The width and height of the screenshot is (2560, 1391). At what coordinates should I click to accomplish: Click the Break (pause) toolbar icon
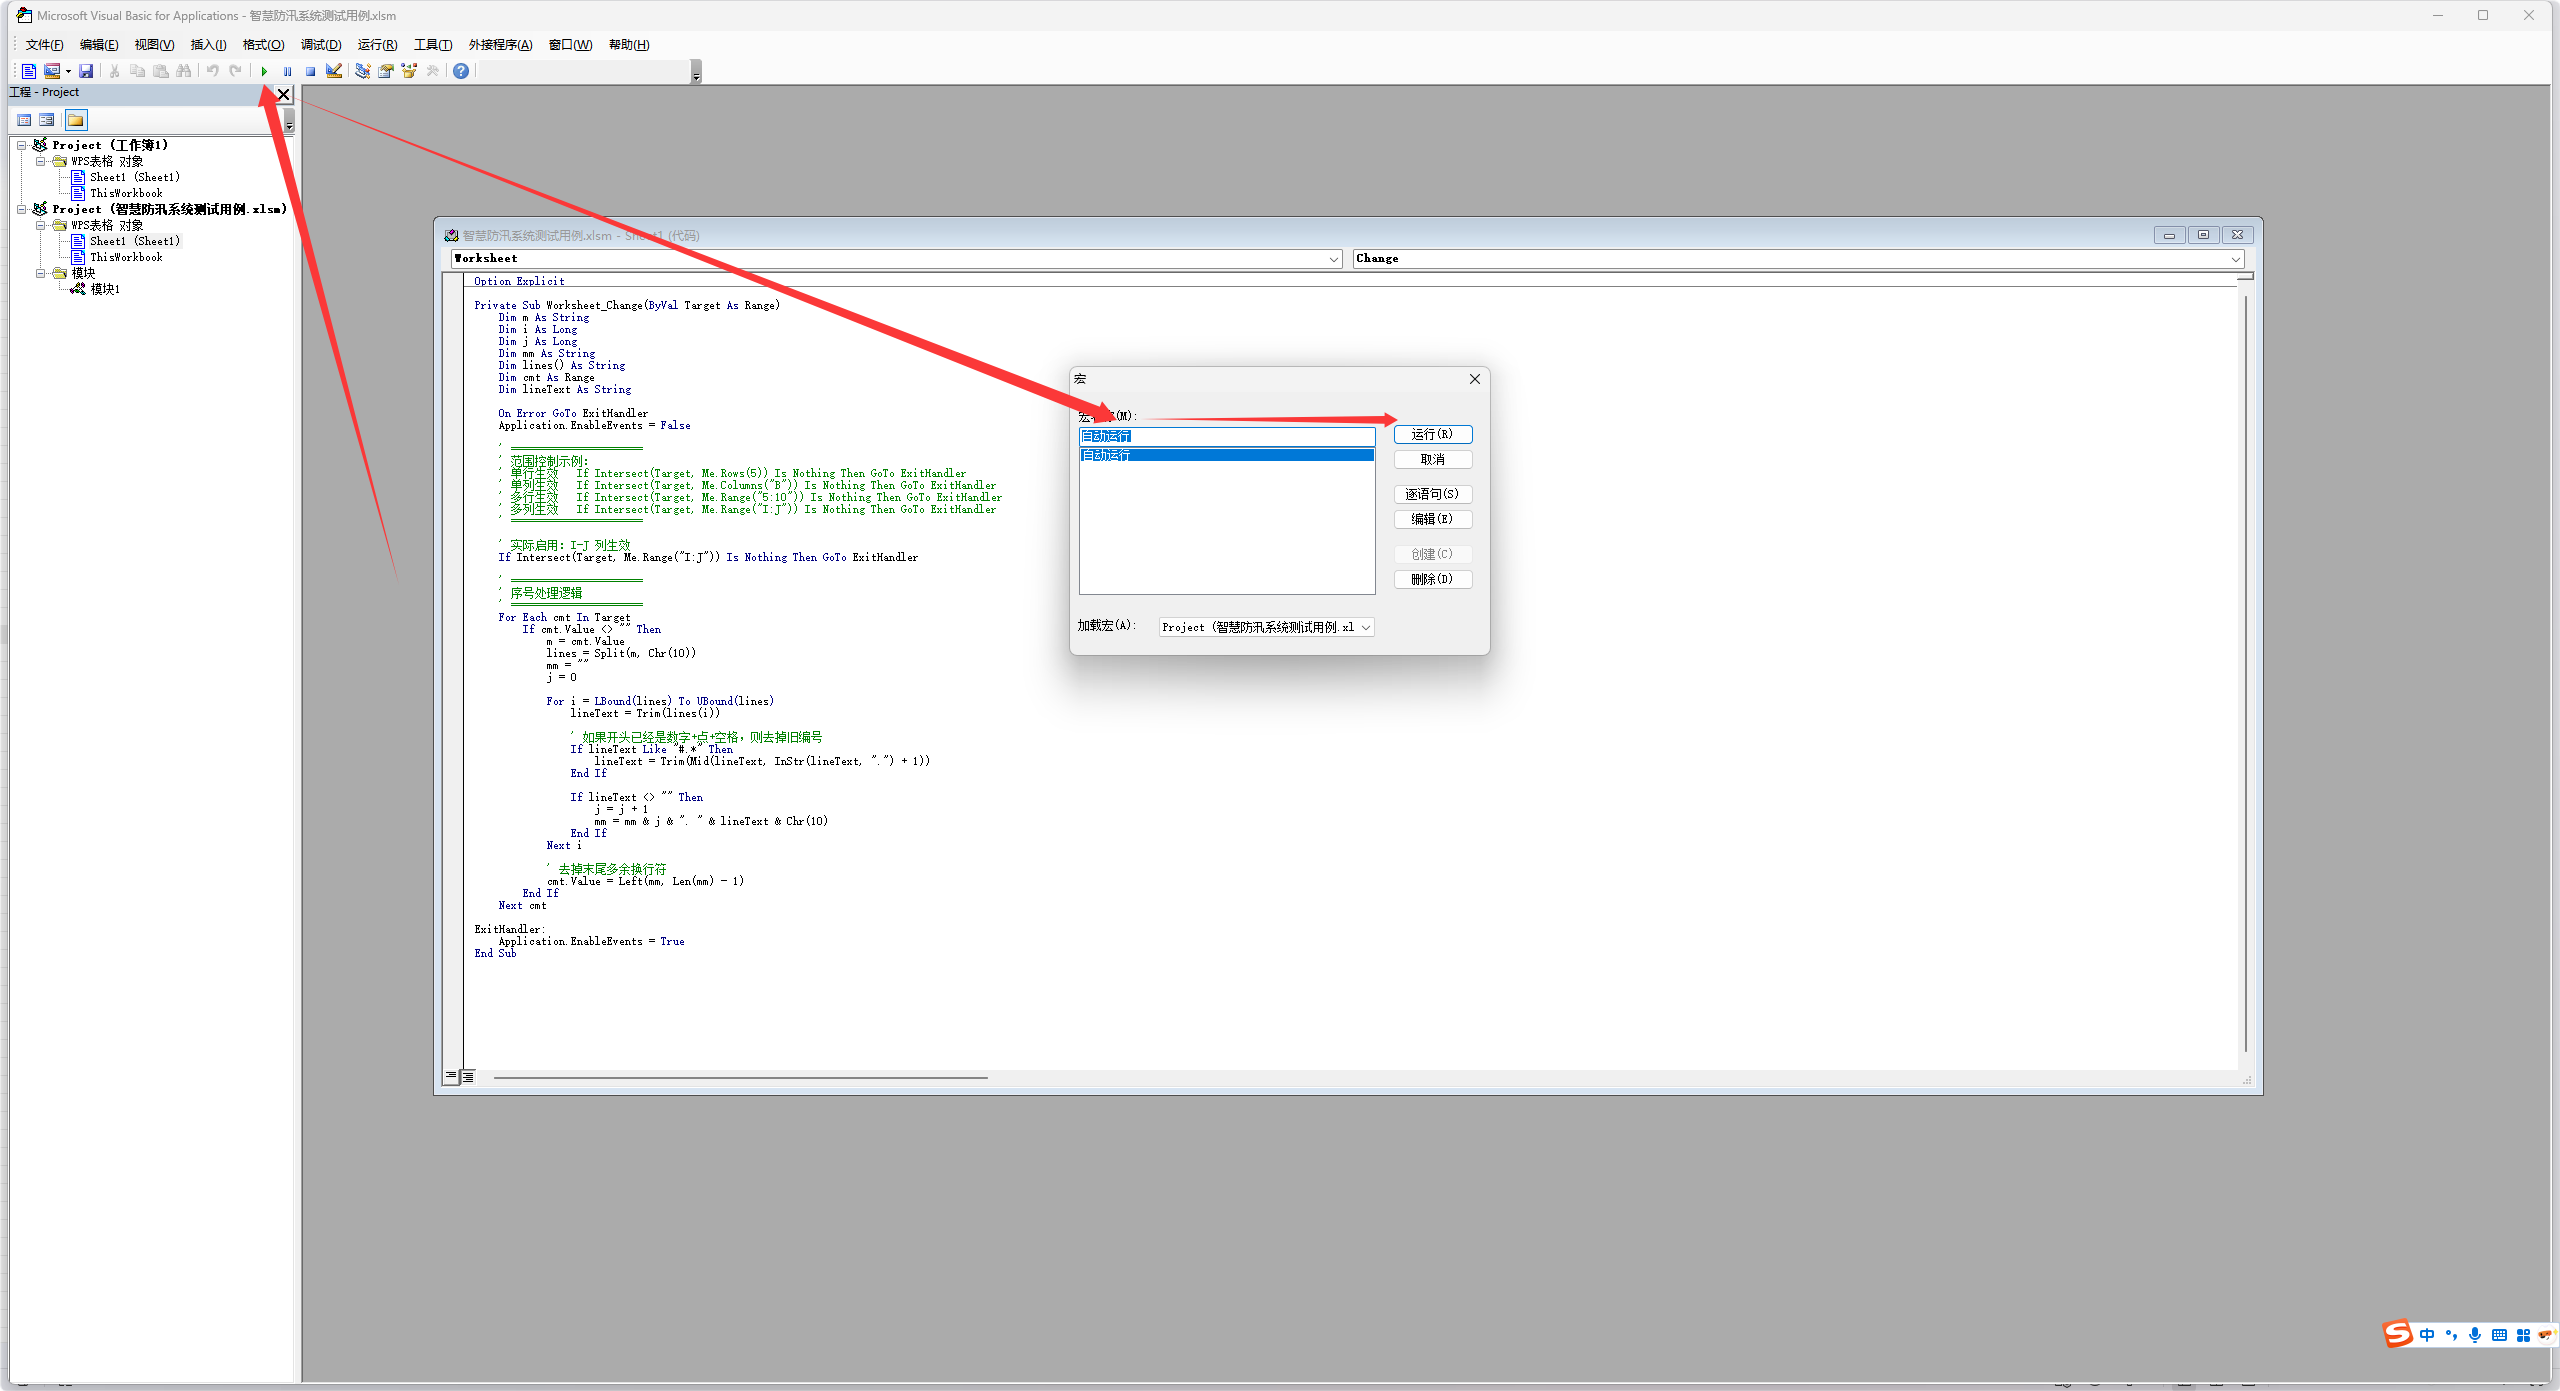click(x=287, y=71)
